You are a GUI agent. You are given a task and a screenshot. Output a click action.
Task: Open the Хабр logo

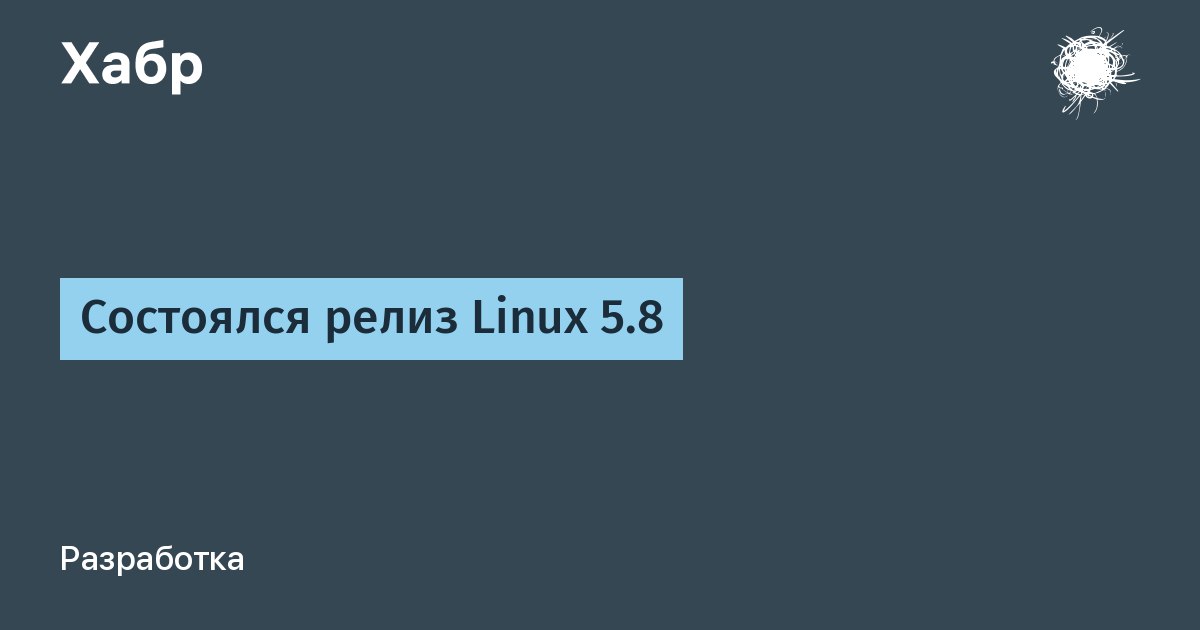pos(132,66)
